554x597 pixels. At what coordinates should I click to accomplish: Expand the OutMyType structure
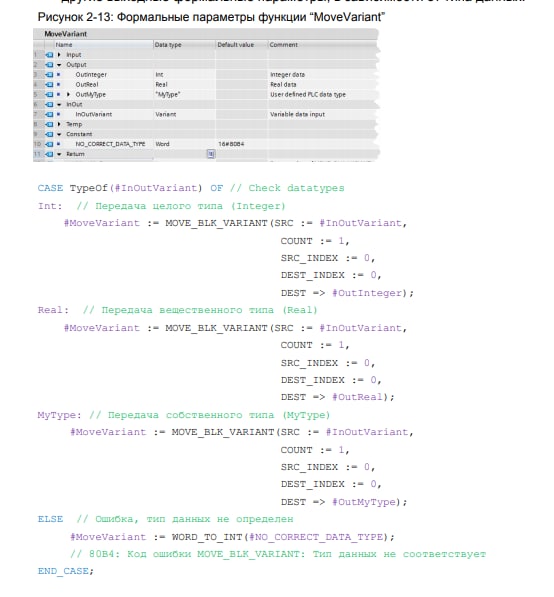(69, 94)
